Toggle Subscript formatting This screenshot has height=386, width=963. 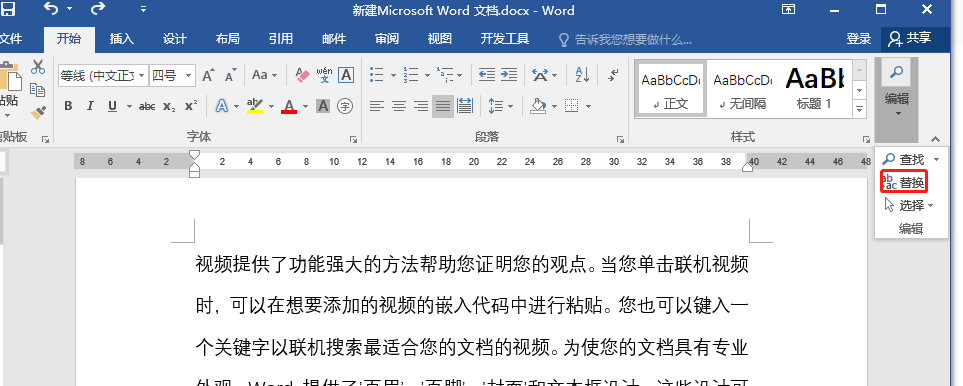tap(170, 106)
